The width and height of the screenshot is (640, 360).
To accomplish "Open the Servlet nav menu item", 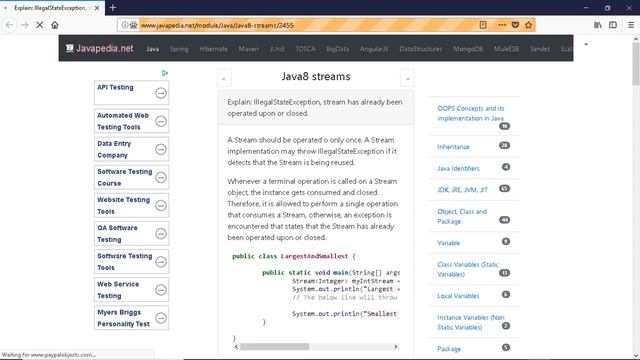I will click(x=540, y=49).
